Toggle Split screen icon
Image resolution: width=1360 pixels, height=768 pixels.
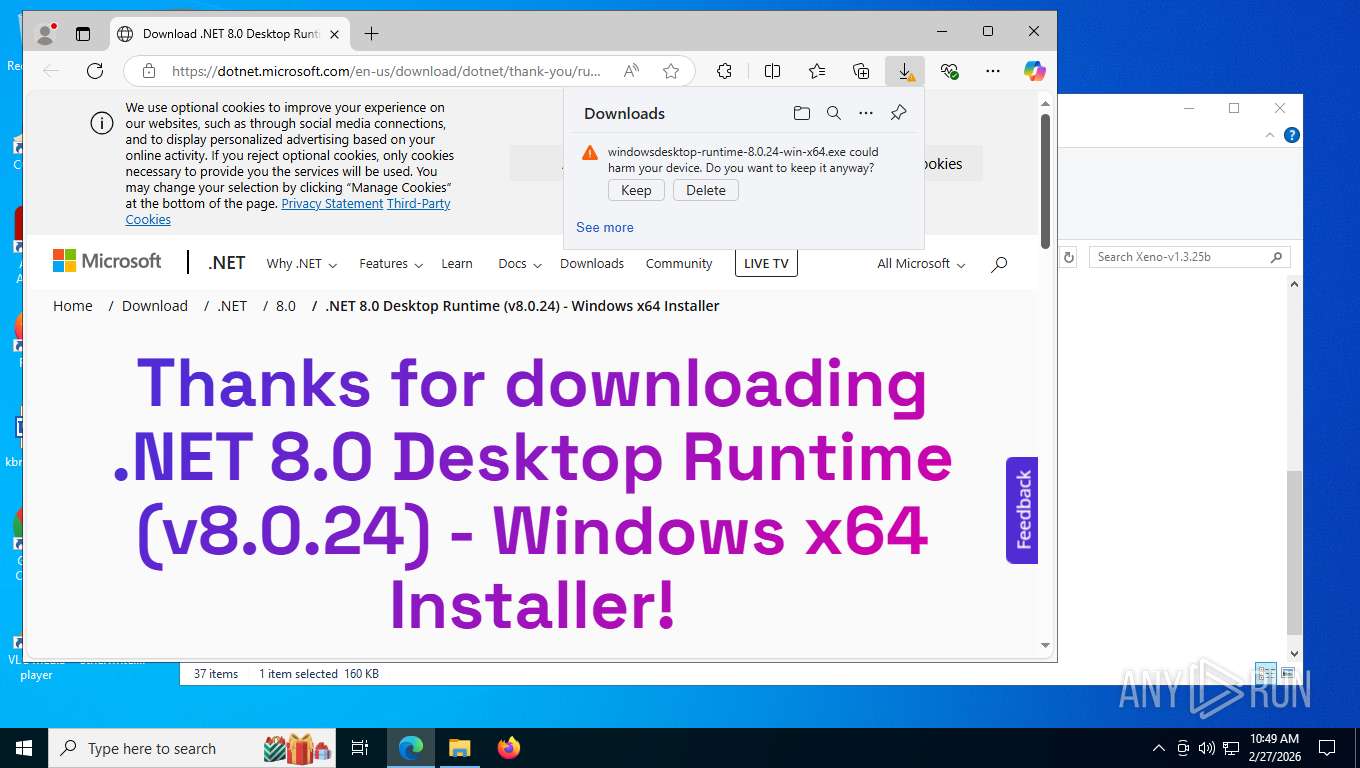(x=772, y=71)
